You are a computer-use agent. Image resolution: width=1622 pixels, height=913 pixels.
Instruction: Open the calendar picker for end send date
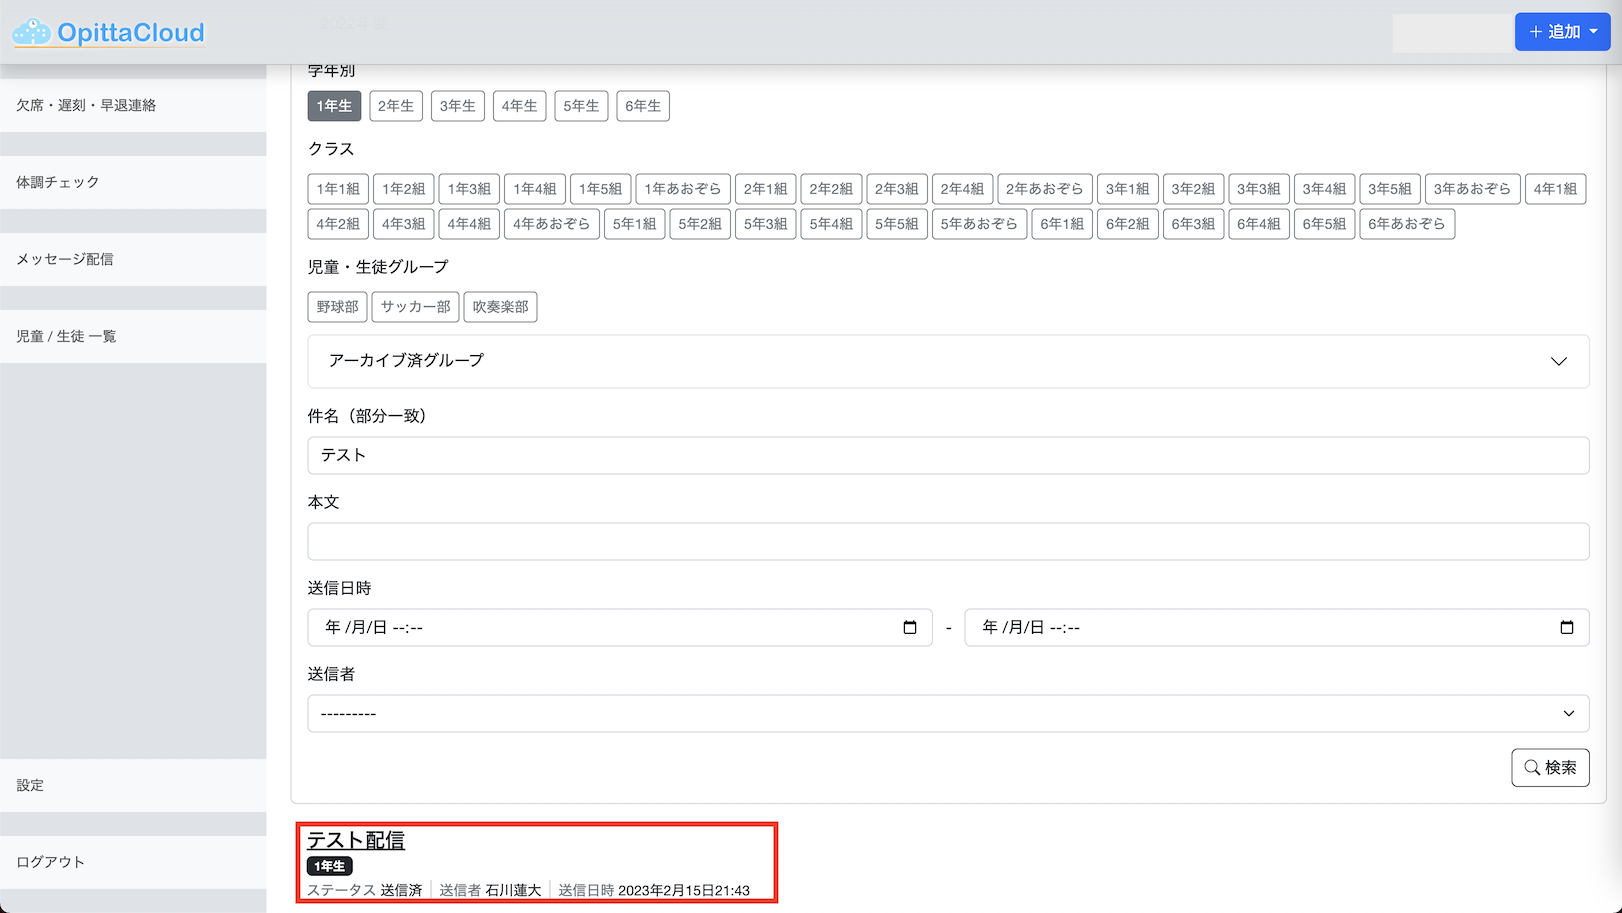[1567, 628]
